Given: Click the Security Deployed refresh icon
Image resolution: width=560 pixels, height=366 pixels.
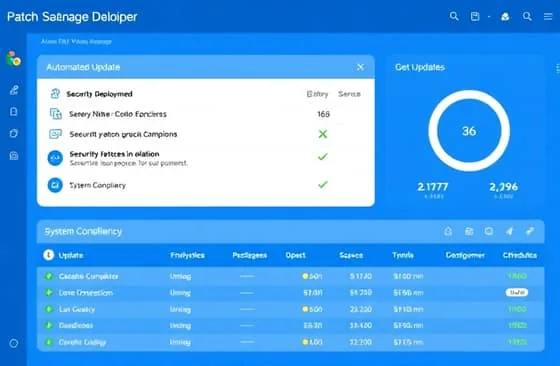Looking at the screenshot, I should point(55,94).
